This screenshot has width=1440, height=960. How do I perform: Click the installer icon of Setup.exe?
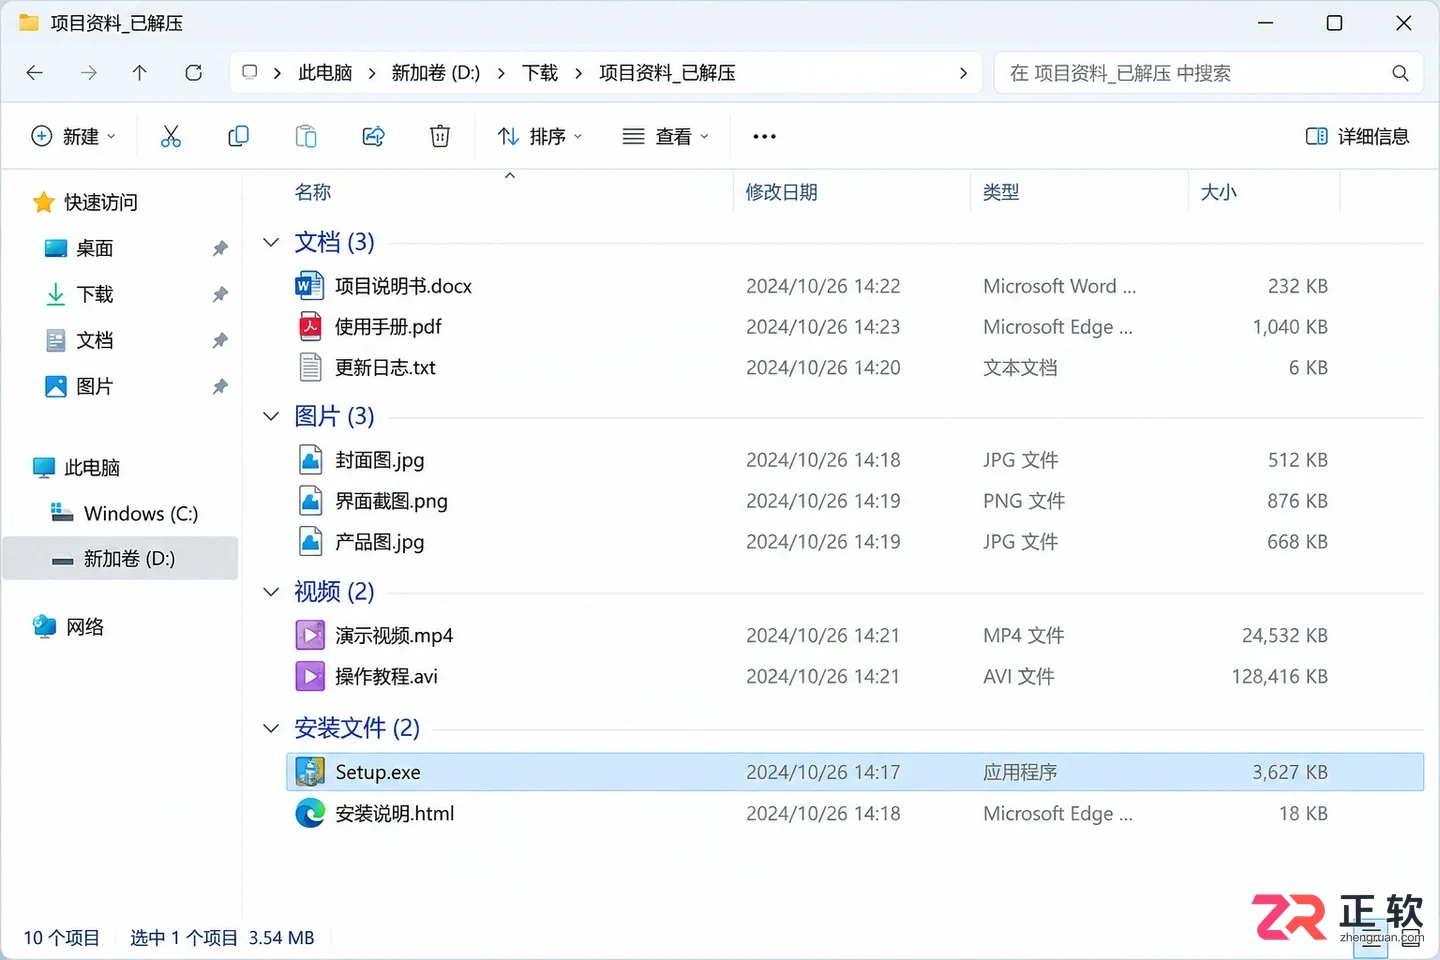[310, 772]
